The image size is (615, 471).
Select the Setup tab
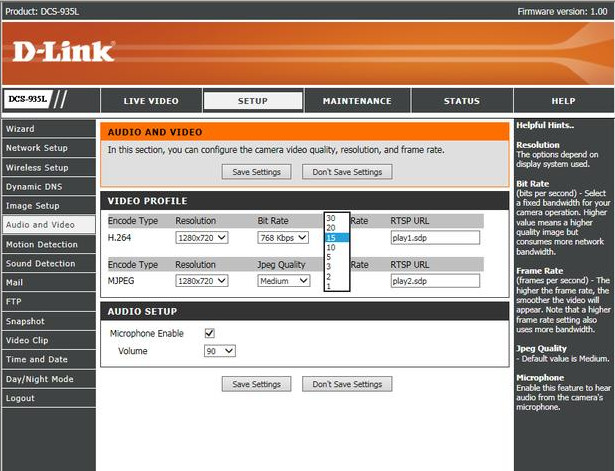(x=253, y=101)
